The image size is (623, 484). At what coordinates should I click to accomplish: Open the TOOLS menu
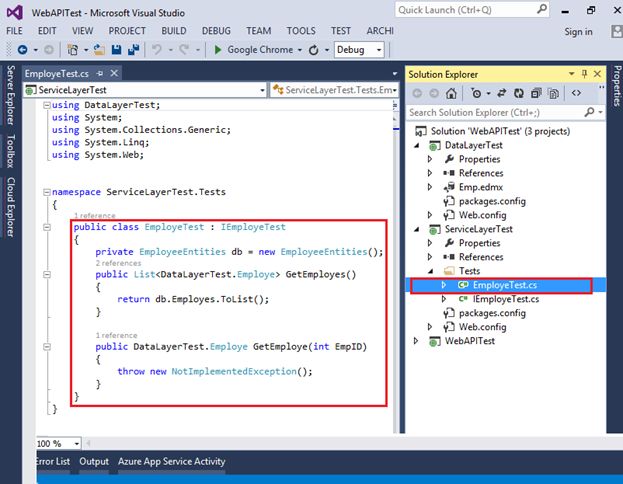[301, 31]
